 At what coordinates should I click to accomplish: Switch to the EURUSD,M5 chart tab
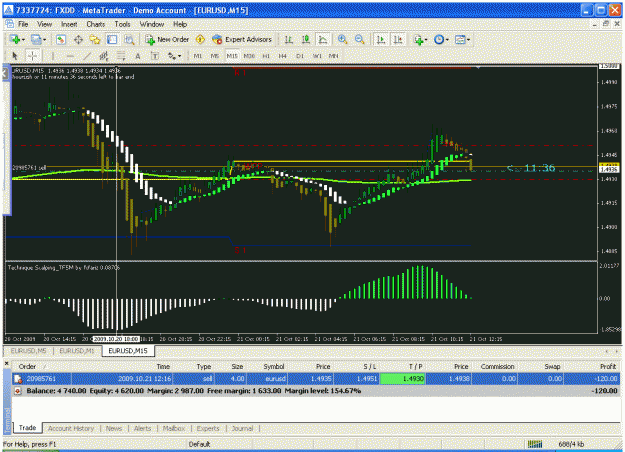pos(28,351)
